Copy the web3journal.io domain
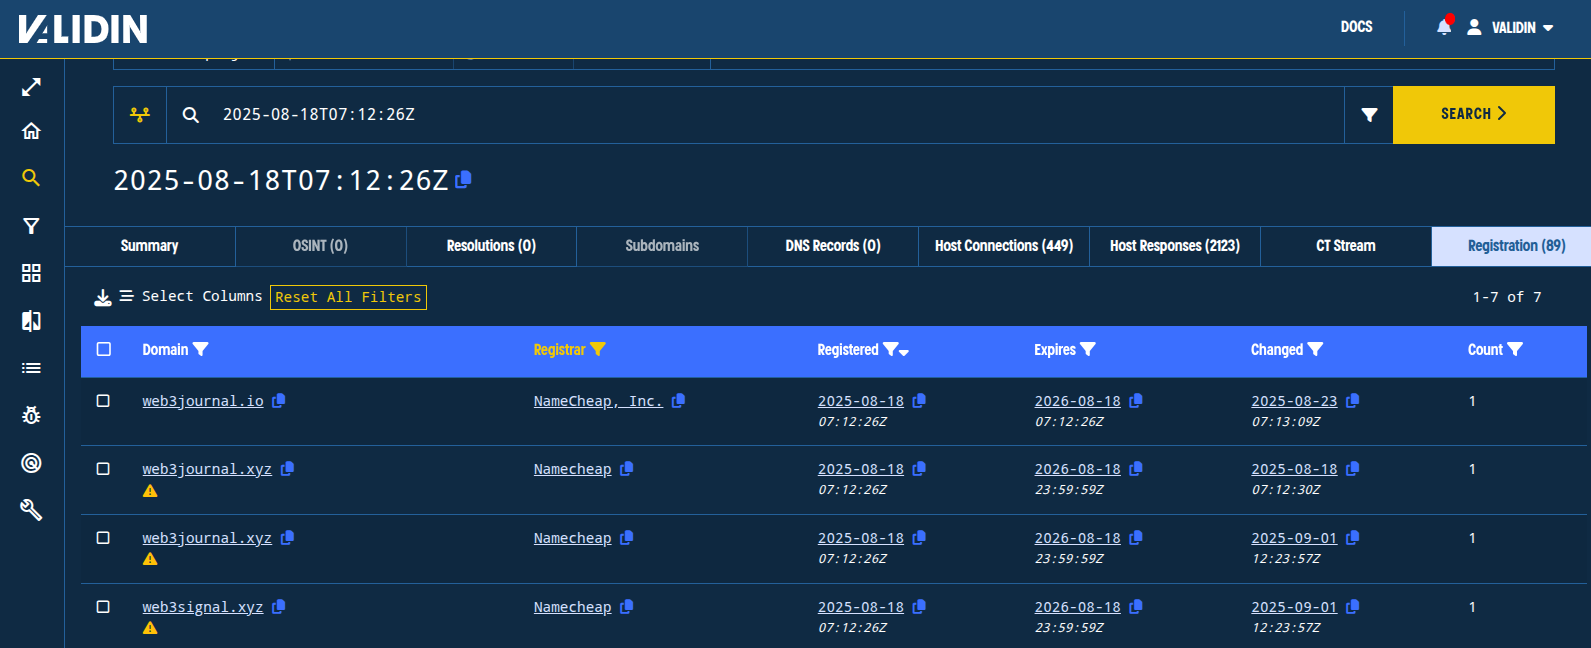The height and width of the screenshot is (648, 1591). coord(279,401)
